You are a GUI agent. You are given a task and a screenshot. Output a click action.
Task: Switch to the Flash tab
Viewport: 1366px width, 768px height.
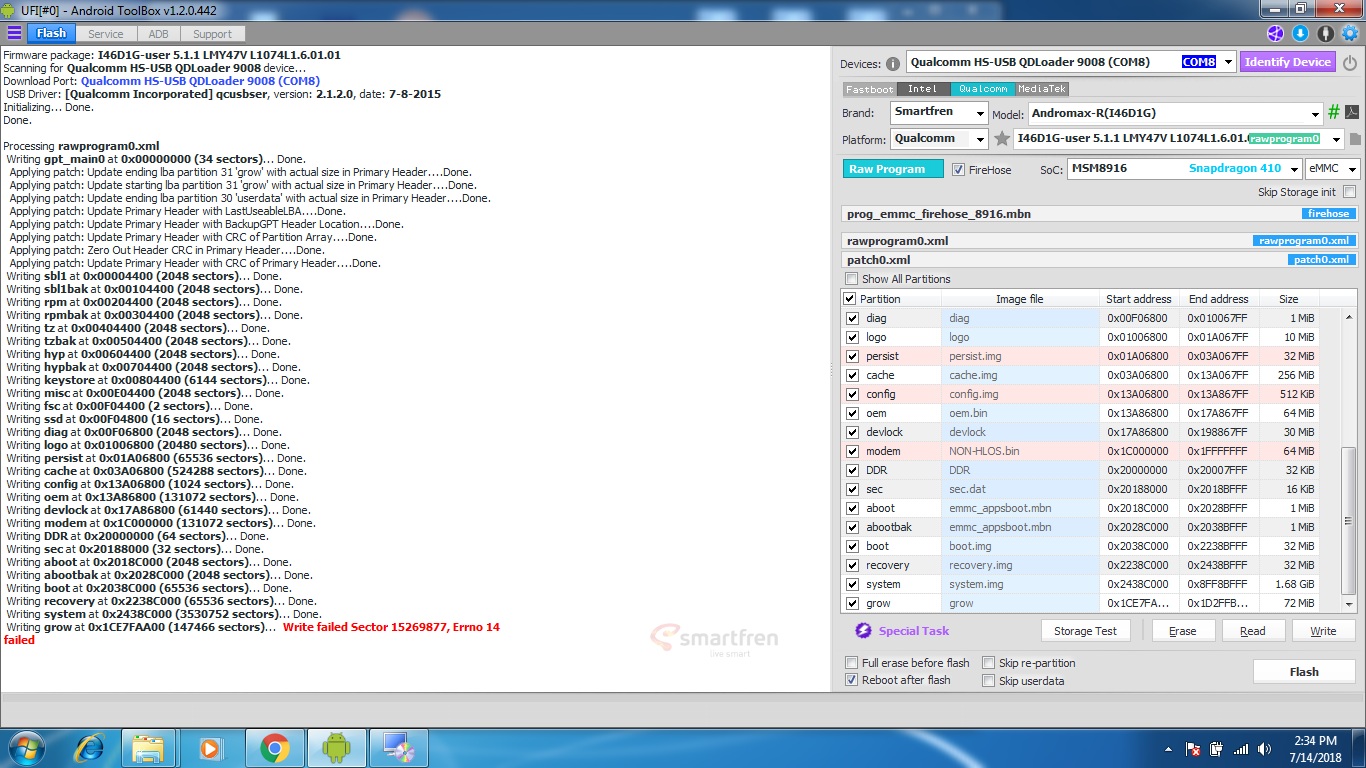coord(52,34)
